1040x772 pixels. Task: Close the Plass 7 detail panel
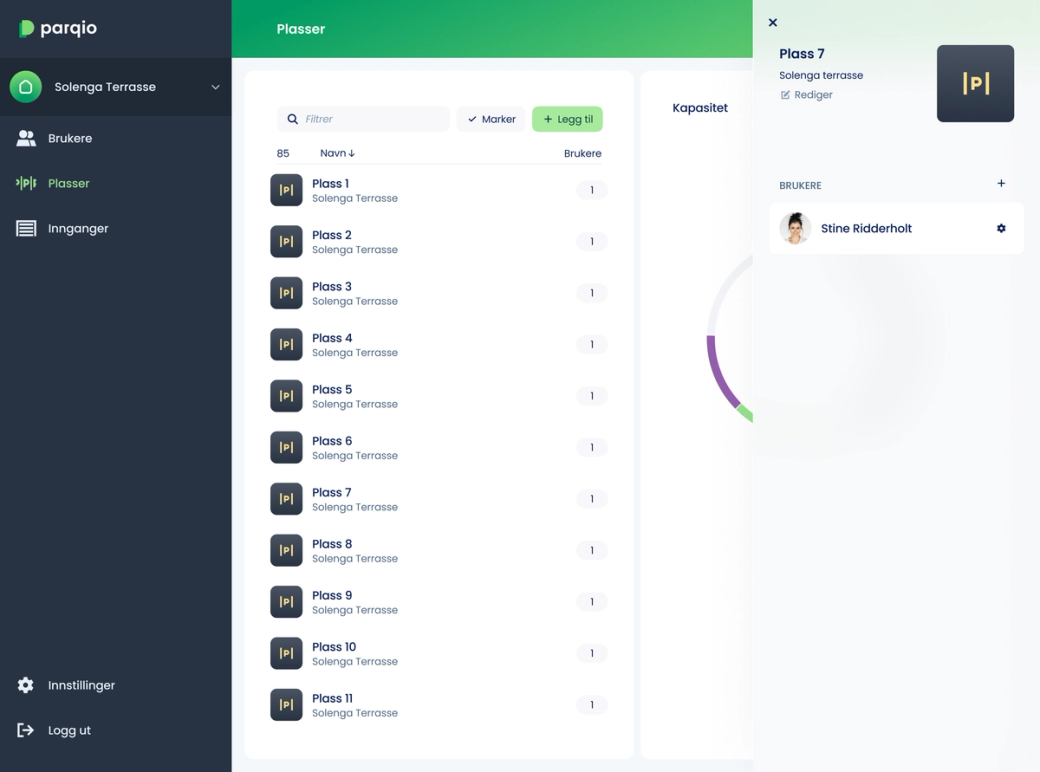[773, 23]
